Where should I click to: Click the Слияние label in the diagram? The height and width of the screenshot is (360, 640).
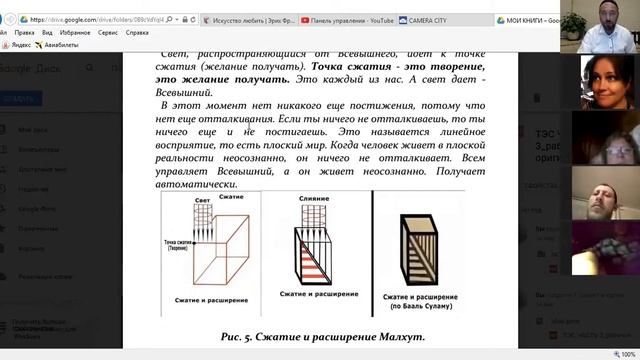(x=314, y=199)
